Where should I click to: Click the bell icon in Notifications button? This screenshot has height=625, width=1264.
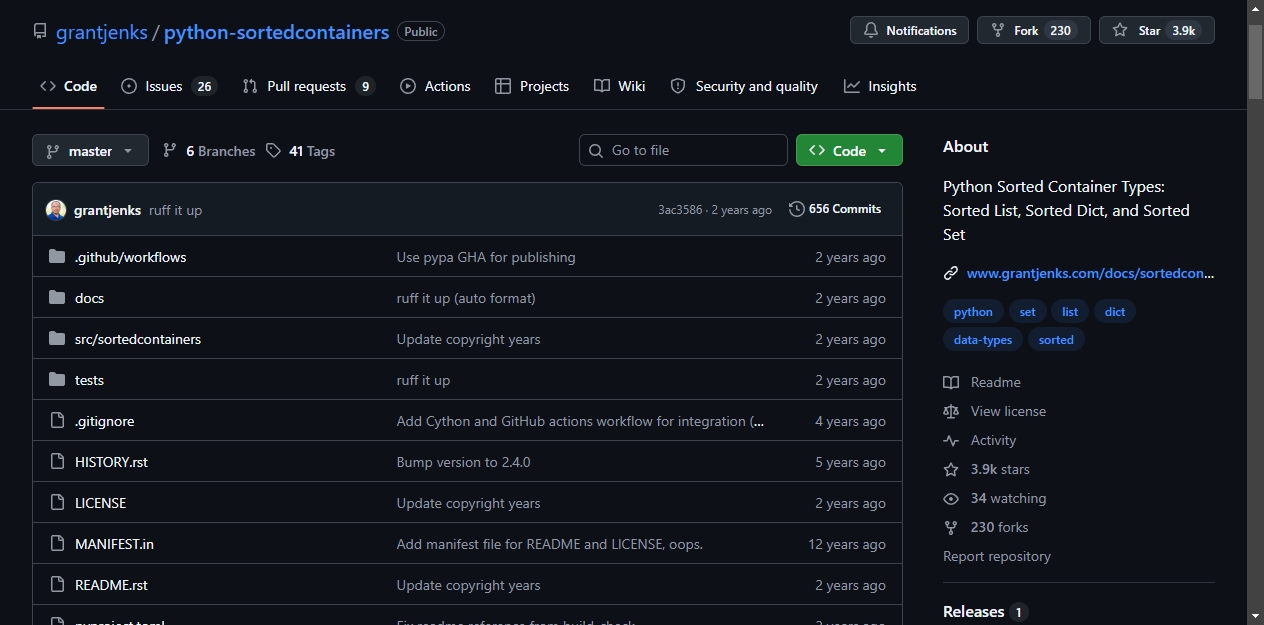870,31
